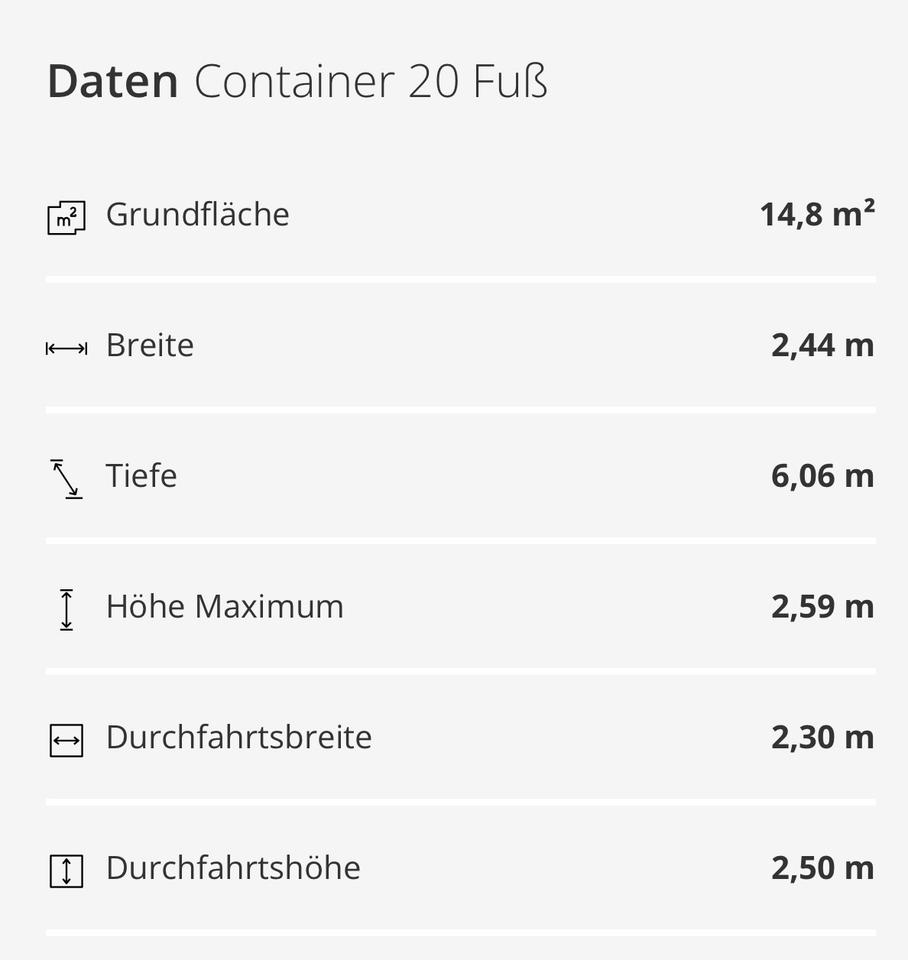Click the 2,30 m clearance width value
This screenshot has width=908, height=960.
822,737
